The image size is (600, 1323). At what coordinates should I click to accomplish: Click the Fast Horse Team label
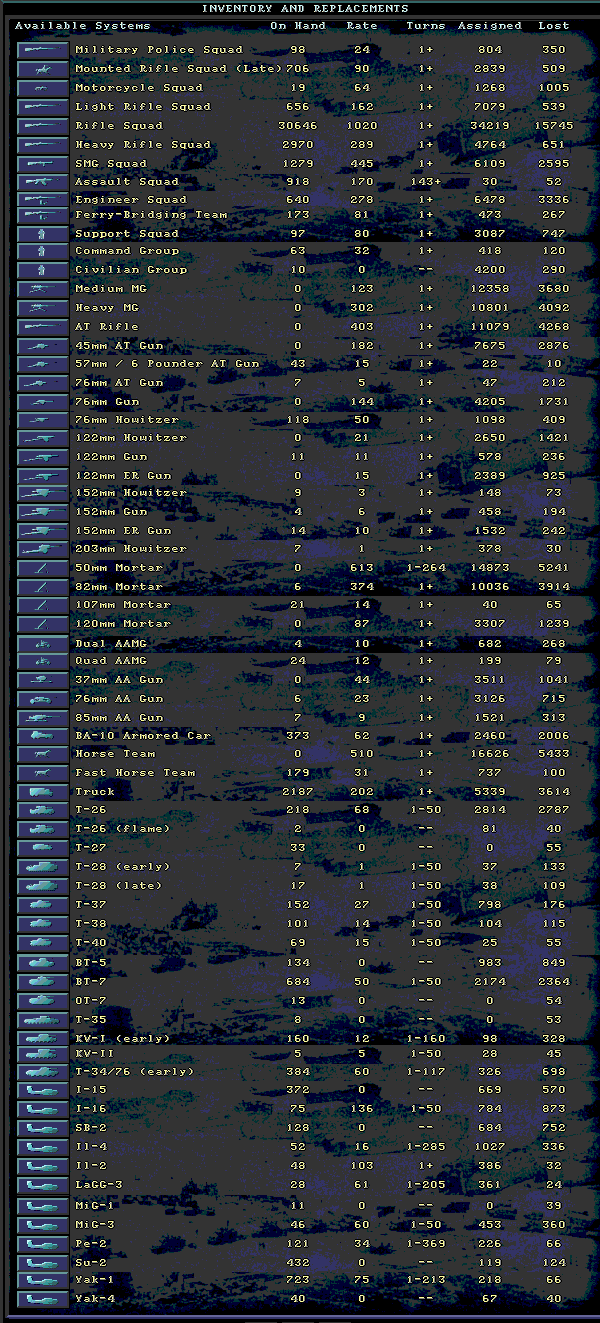[x=135, y=773]
